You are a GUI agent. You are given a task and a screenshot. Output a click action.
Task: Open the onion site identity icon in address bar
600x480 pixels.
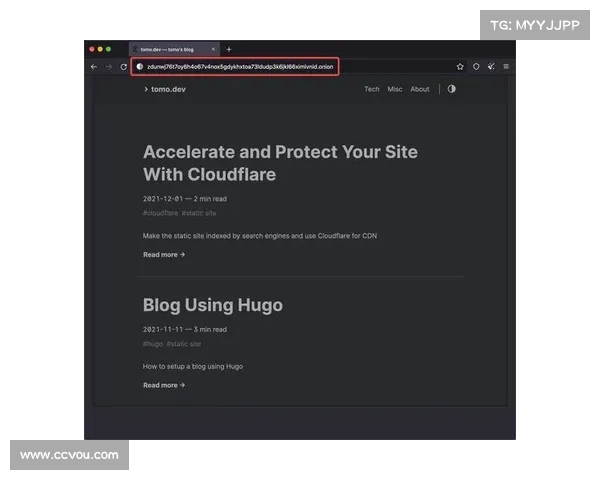point(140,67)
